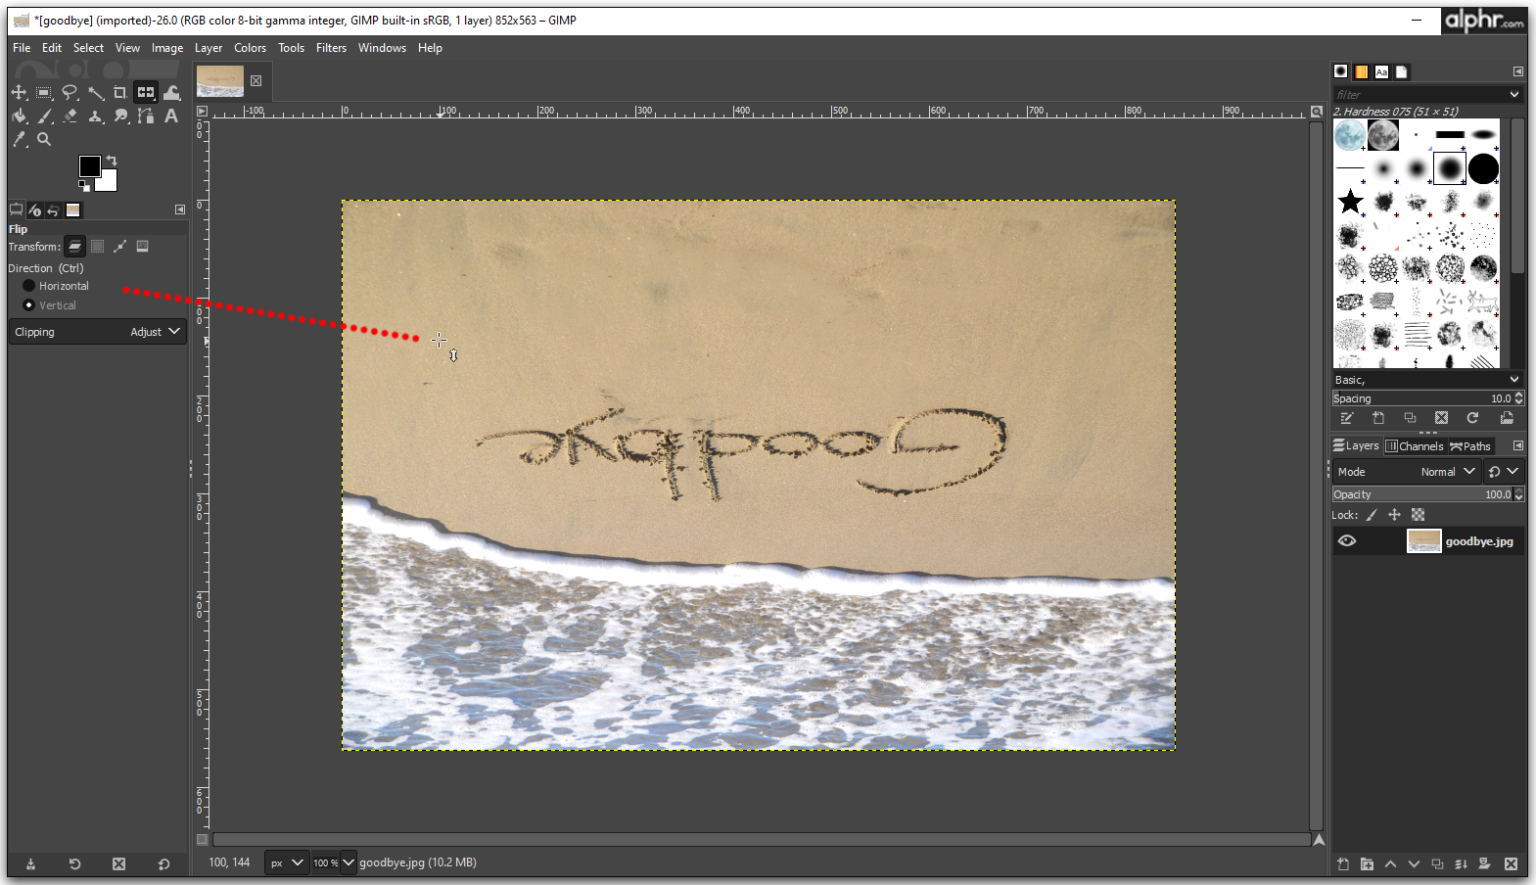The image size is (1536, 885).
Task: Create a new layer in the Layers panel
Action: pos(1342,864)
